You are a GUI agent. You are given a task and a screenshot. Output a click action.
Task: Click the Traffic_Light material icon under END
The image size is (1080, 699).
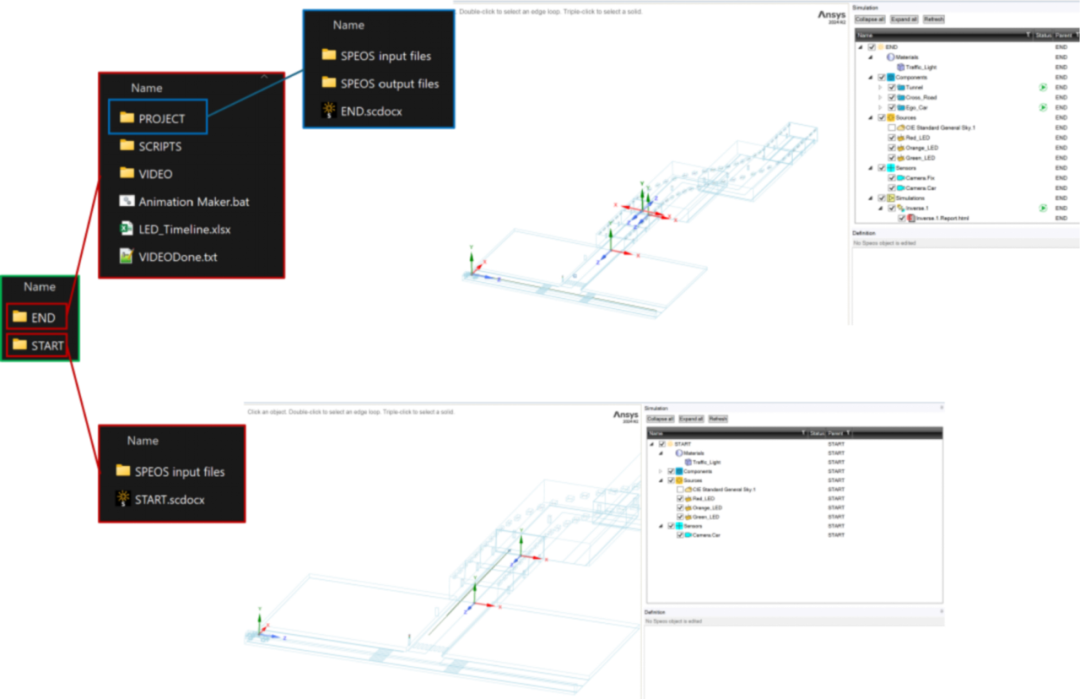(x=900, y=67)
